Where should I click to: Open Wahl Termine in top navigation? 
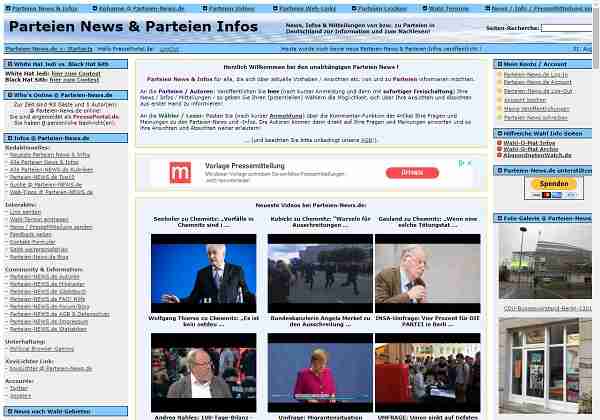coord(448,8)
